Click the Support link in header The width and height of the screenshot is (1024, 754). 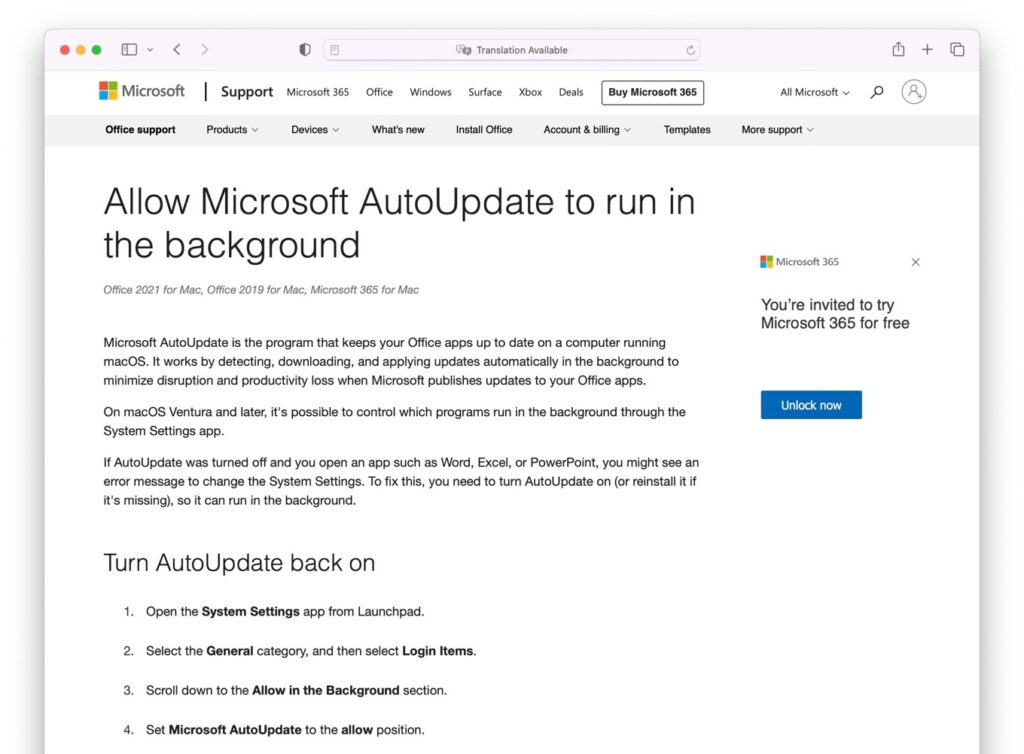coord(247,92)
